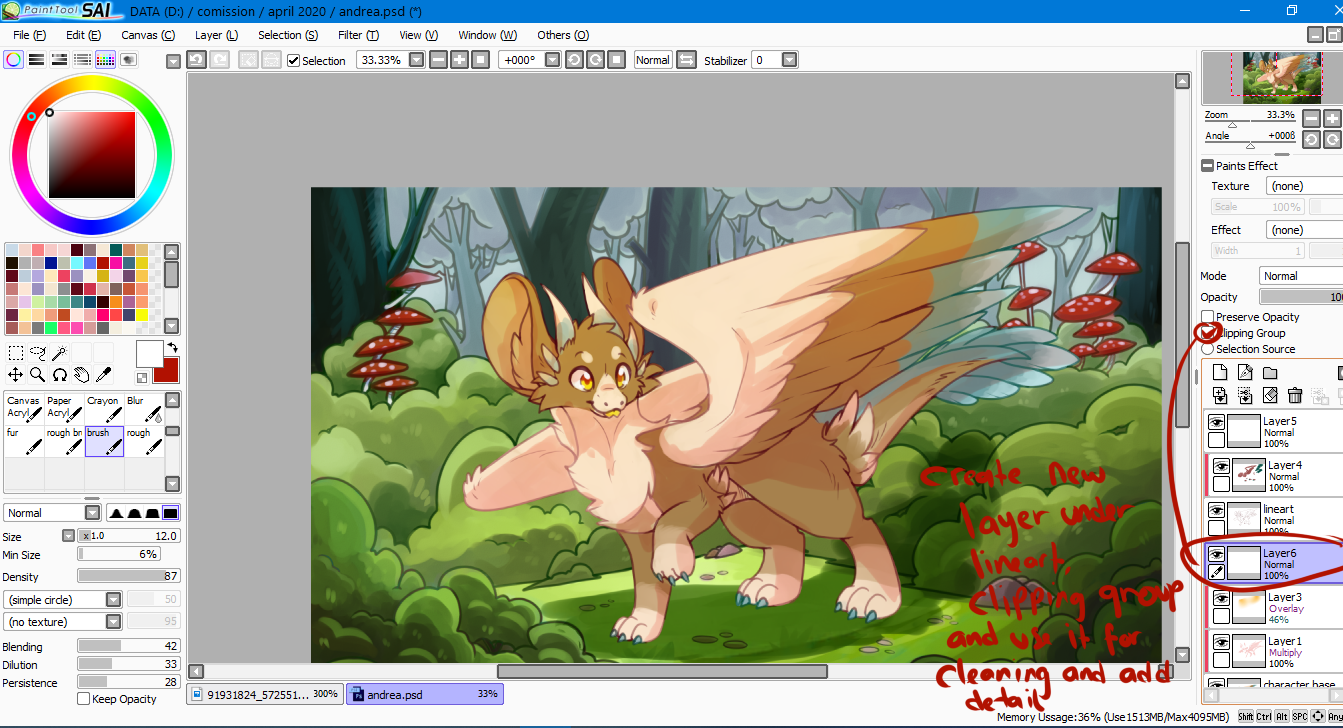Reset the canvas rotation angle
The width and height of the screenshot is (1343, 728).
click(x=617, y=60)
